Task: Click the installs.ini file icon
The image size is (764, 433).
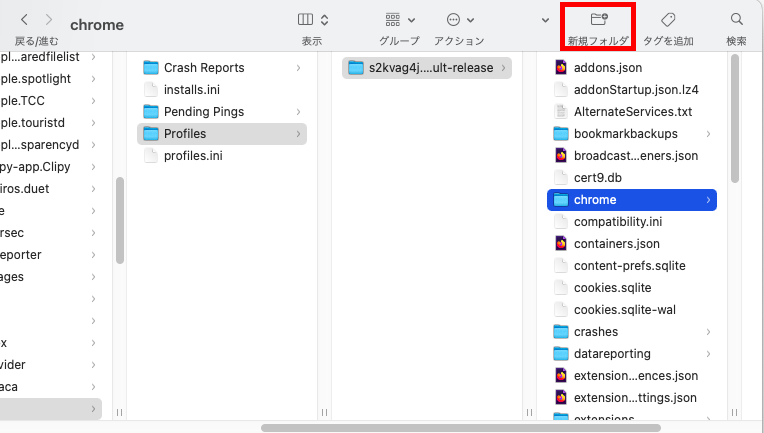Action: click(151, 90)
